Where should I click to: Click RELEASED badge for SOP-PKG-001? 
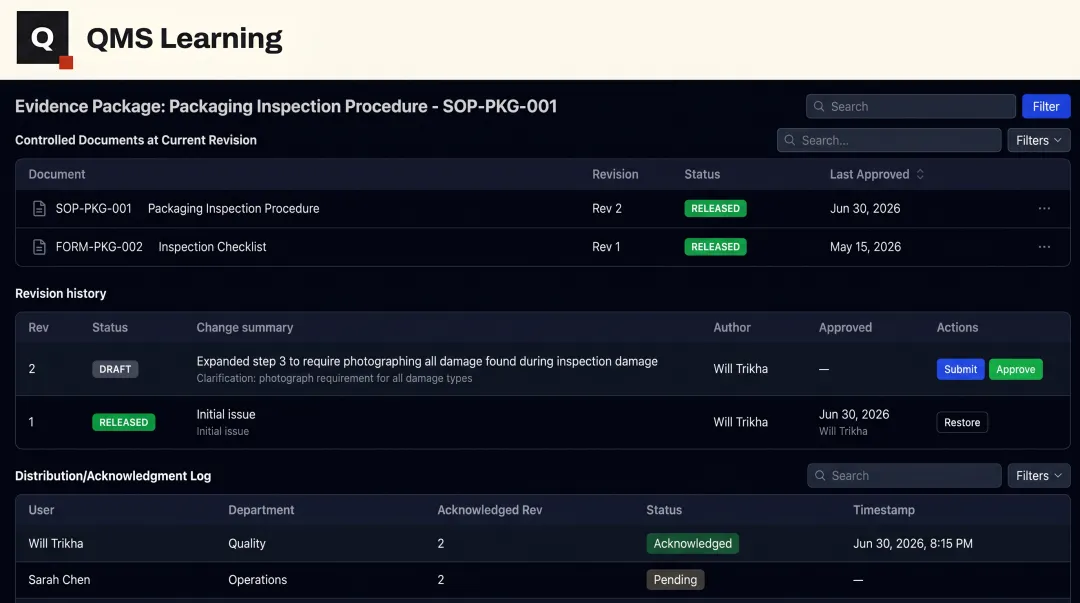pyautogui.click(x=715, y=209)
